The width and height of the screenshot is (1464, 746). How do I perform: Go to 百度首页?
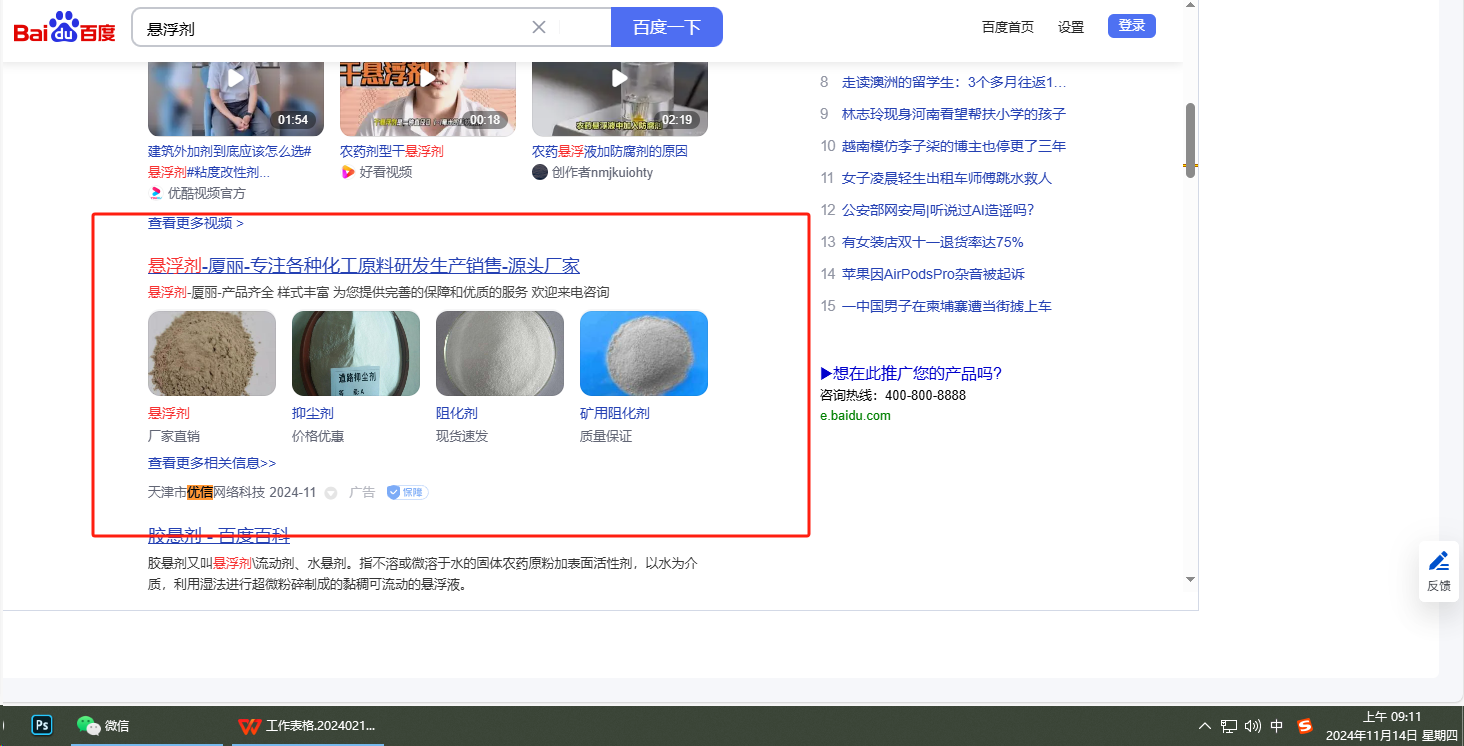tap(1008, 27)
